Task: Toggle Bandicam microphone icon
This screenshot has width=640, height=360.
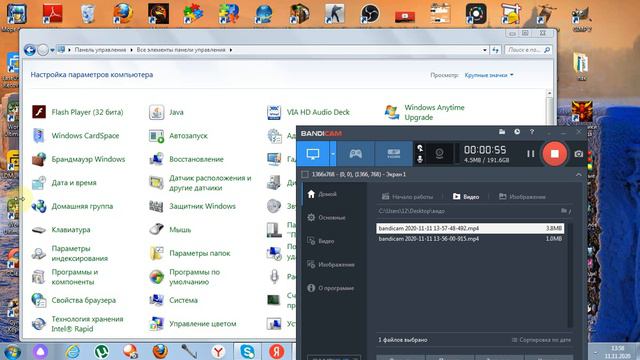Action: point(420,159)
